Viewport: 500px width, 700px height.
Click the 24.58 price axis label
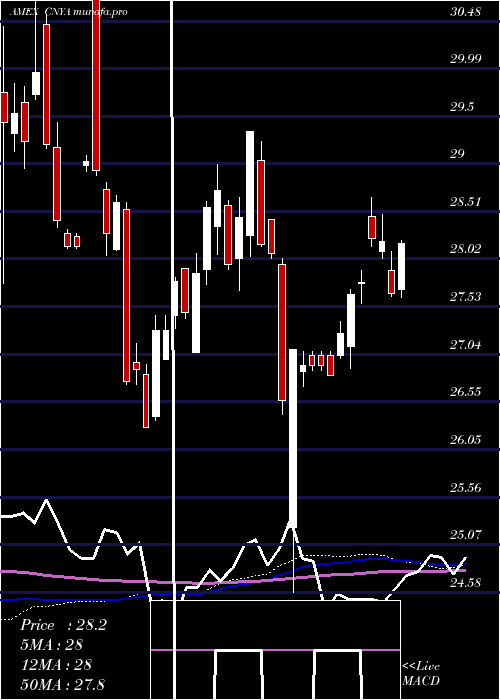(x=466, y=582)
